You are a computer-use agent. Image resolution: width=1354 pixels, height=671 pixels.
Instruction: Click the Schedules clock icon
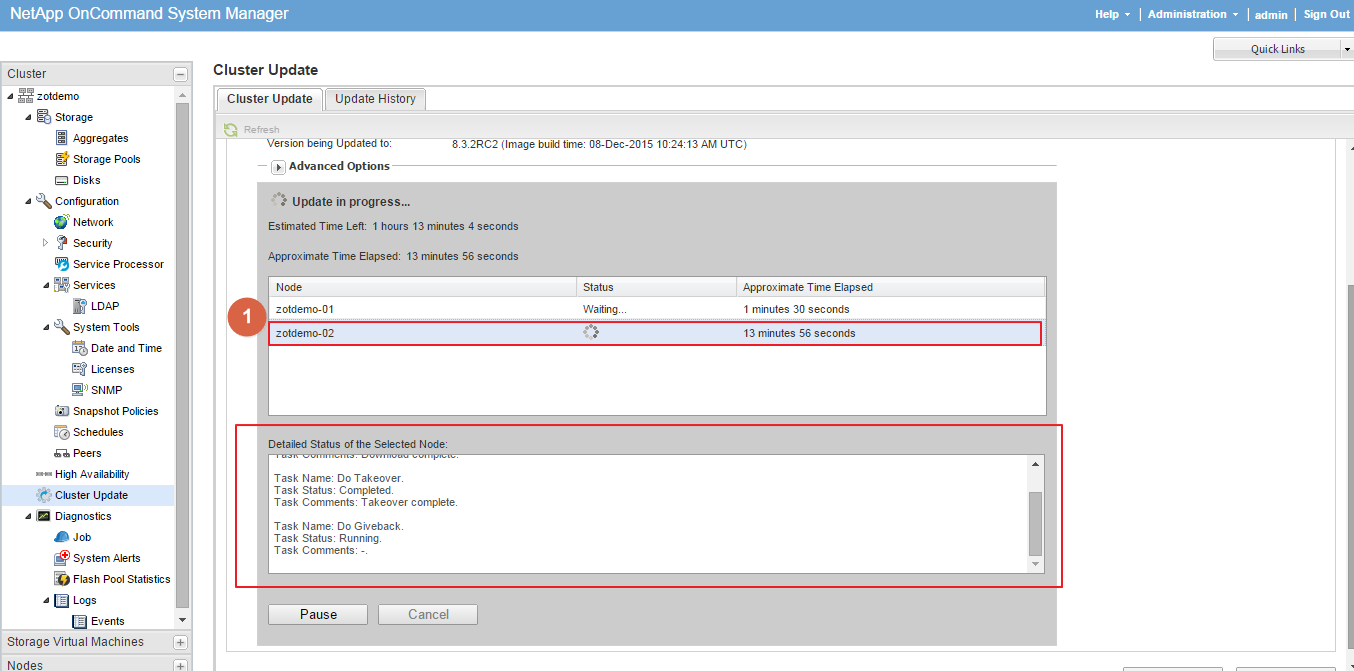62,432
